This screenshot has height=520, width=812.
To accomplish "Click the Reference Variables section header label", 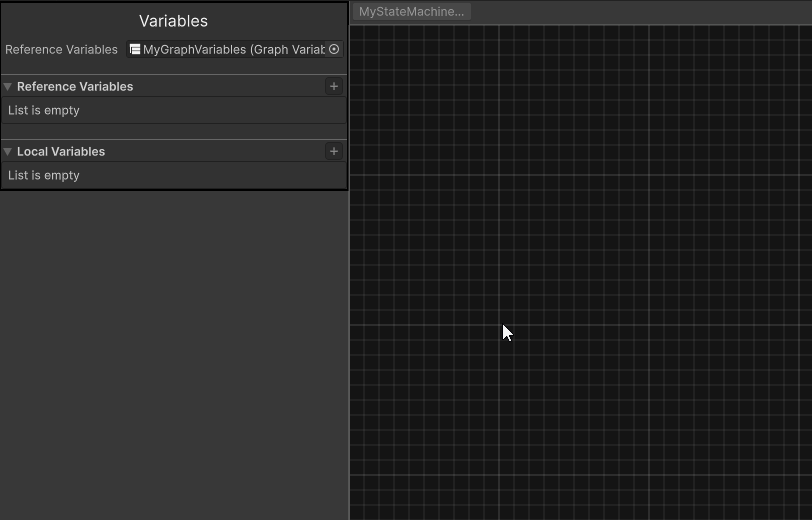I will [75, 87].
